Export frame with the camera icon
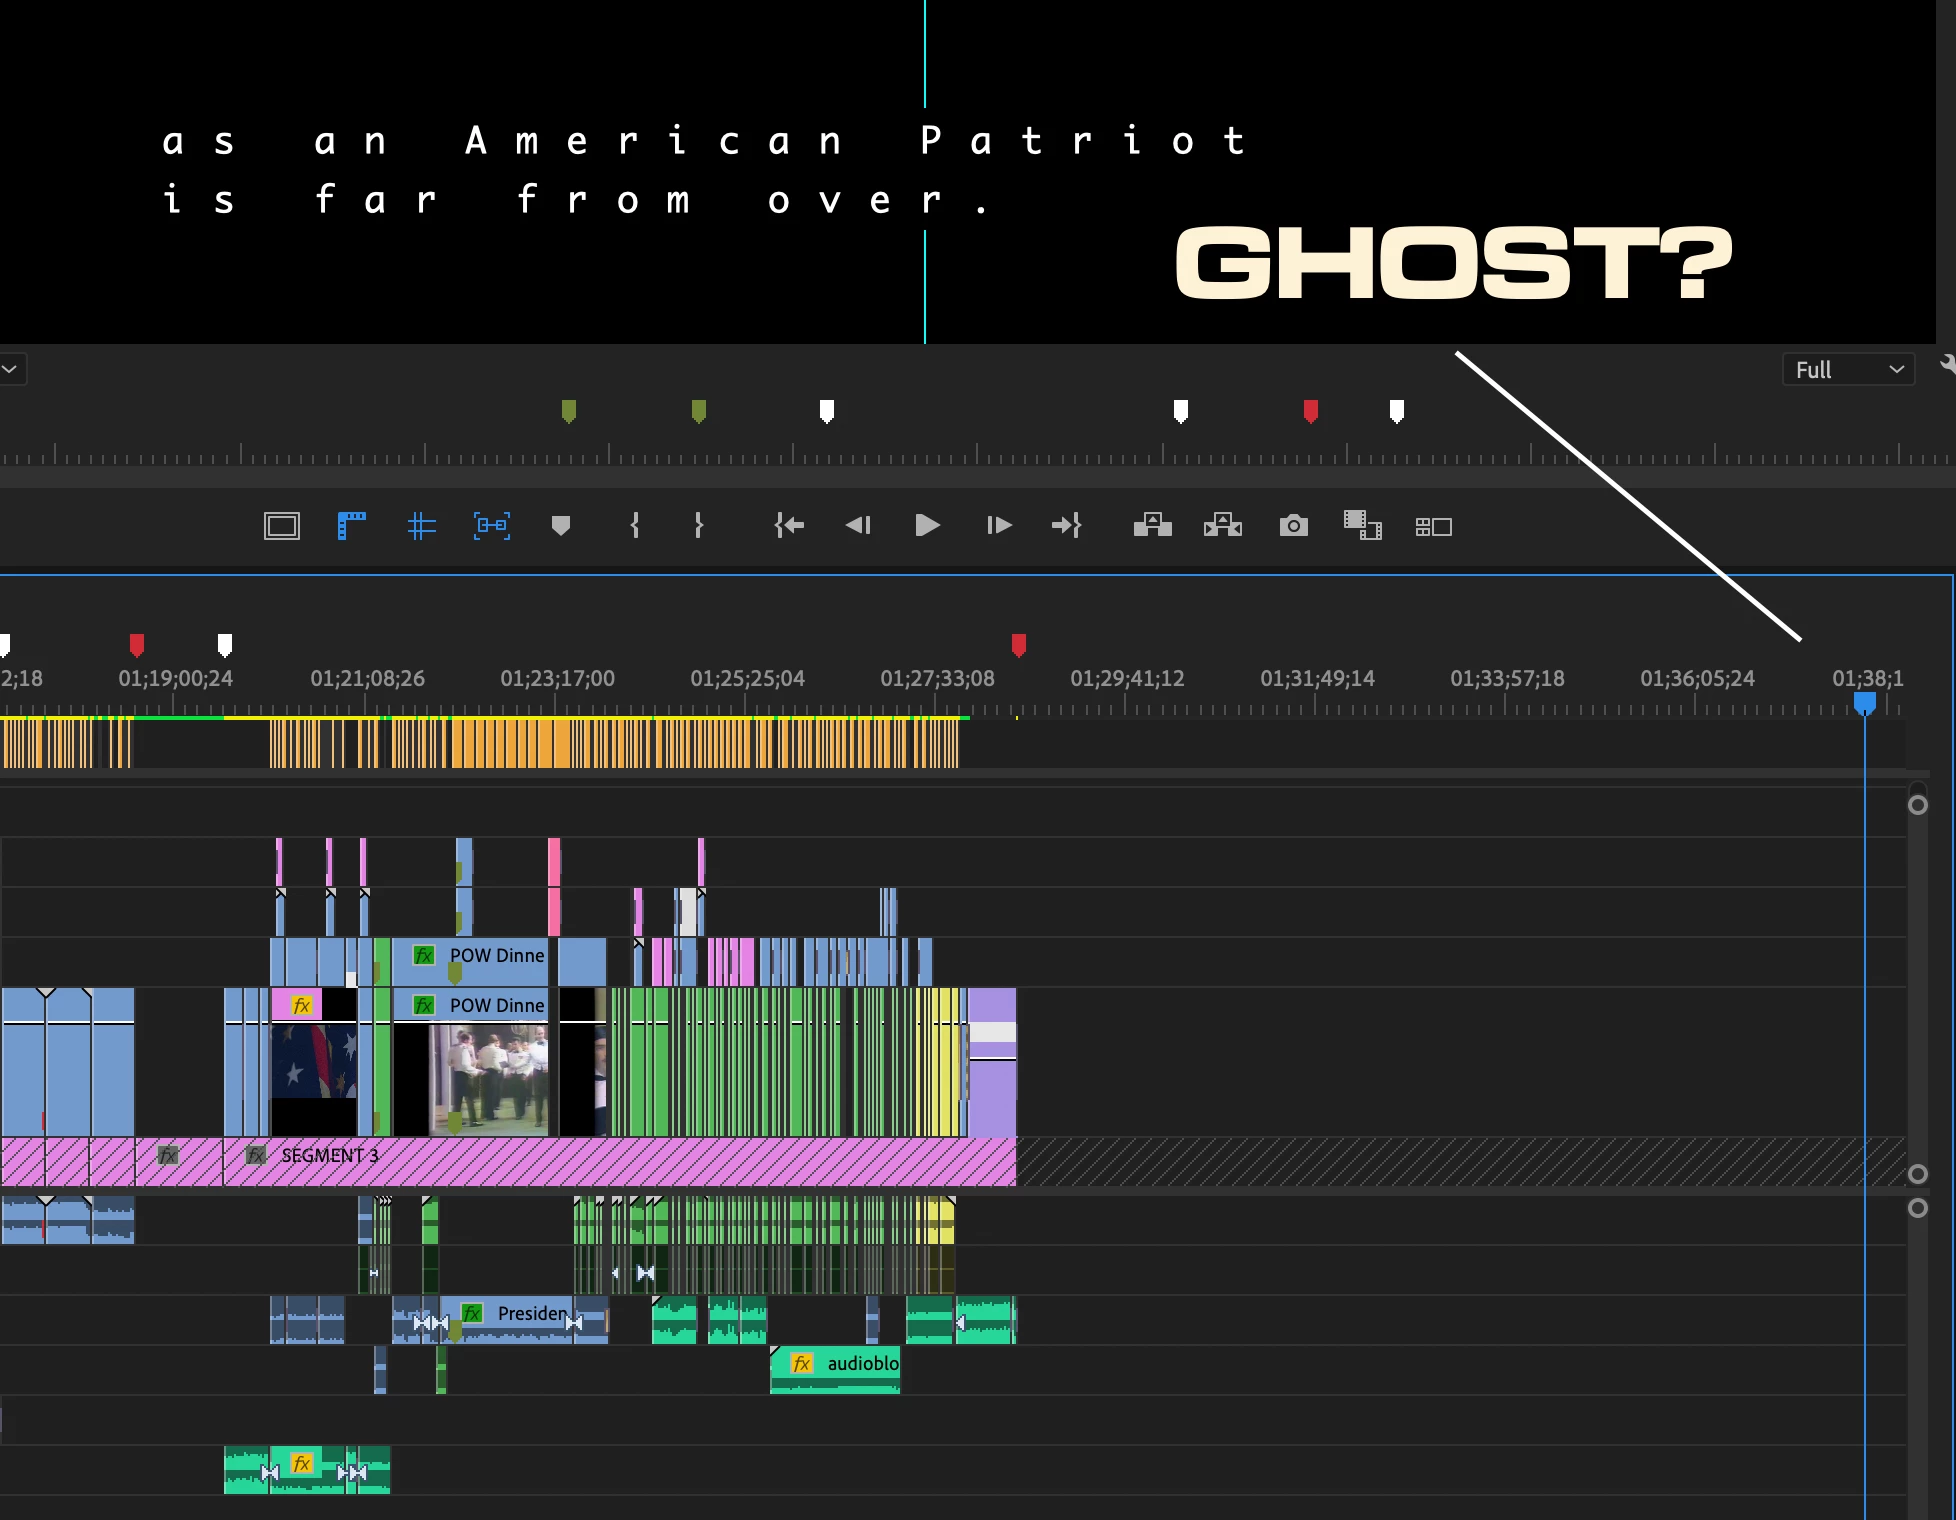Image resolution: width=1956 pixels, height=1520 pixels. [1293, 526]
